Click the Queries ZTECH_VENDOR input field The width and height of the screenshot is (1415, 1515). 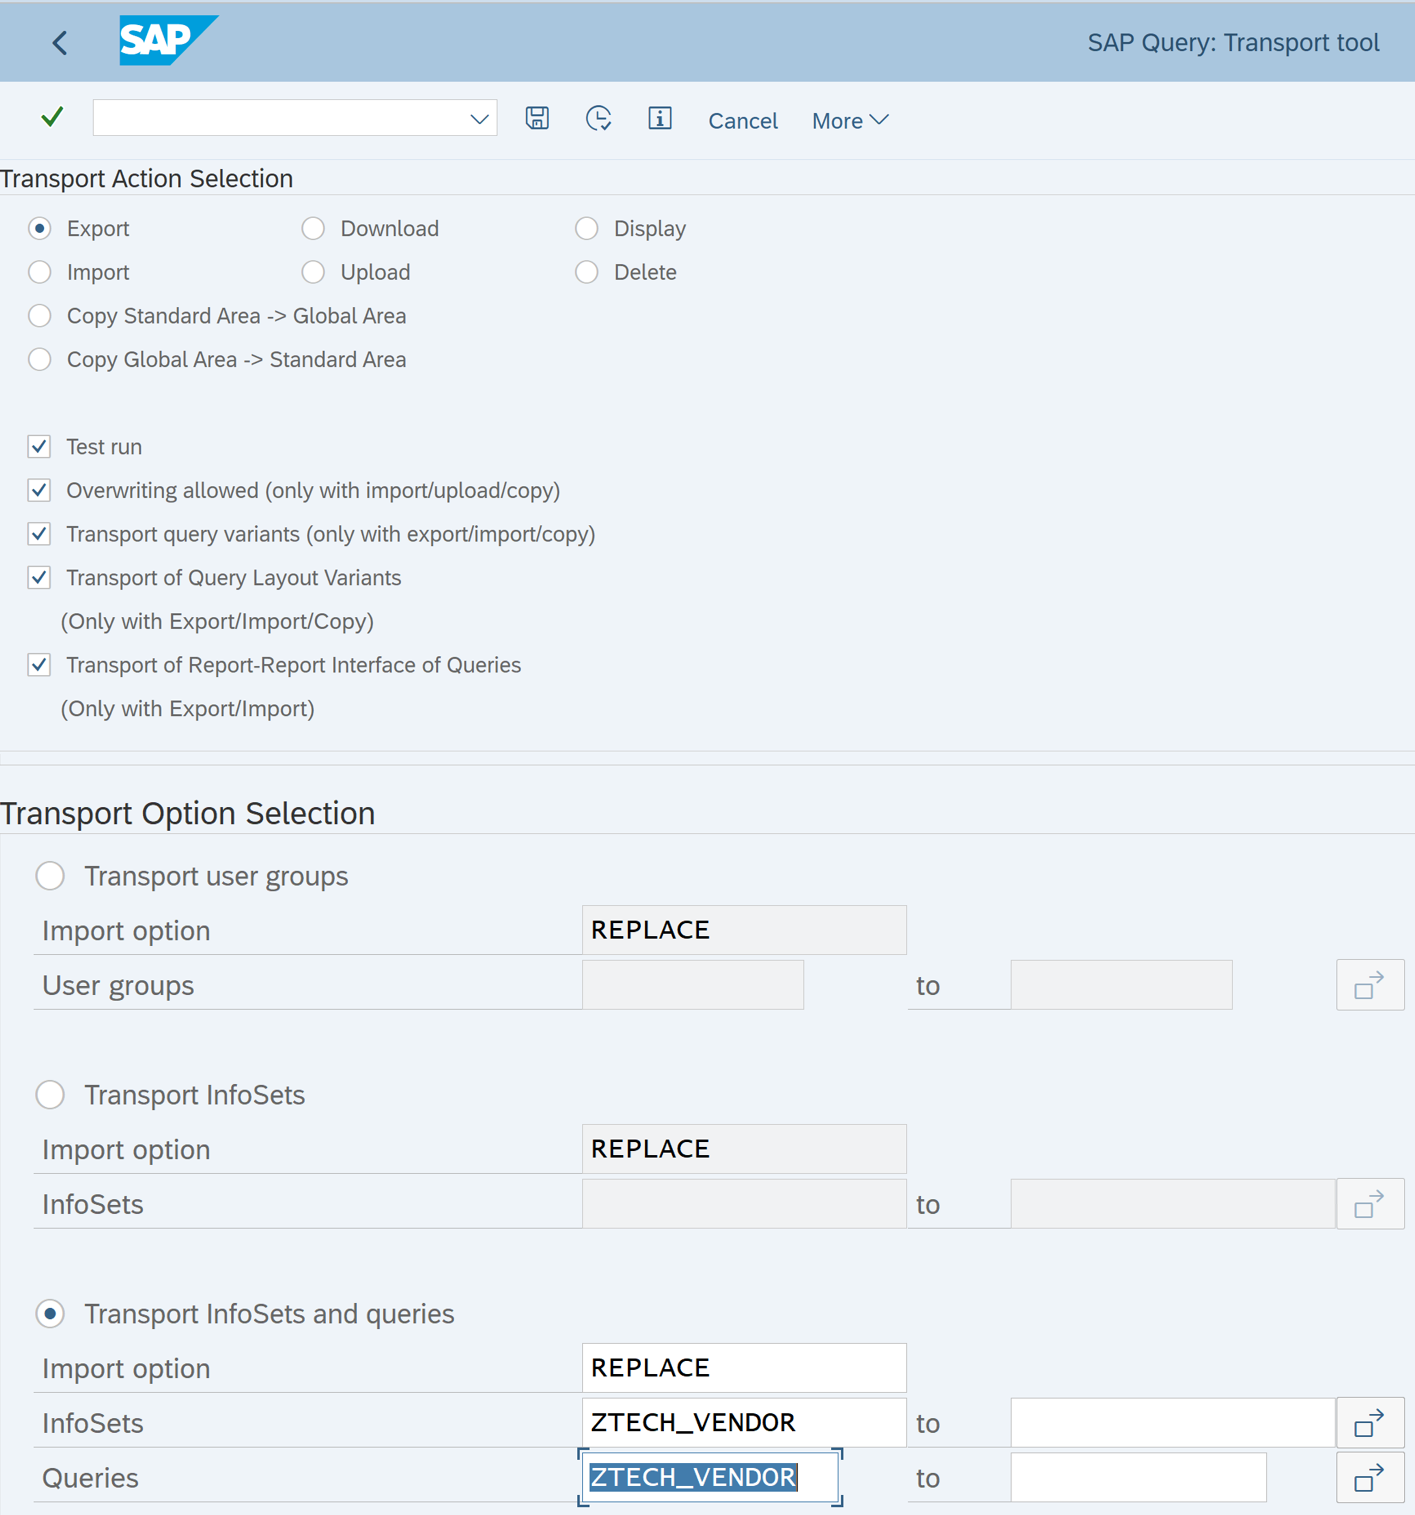[708, 1477]
